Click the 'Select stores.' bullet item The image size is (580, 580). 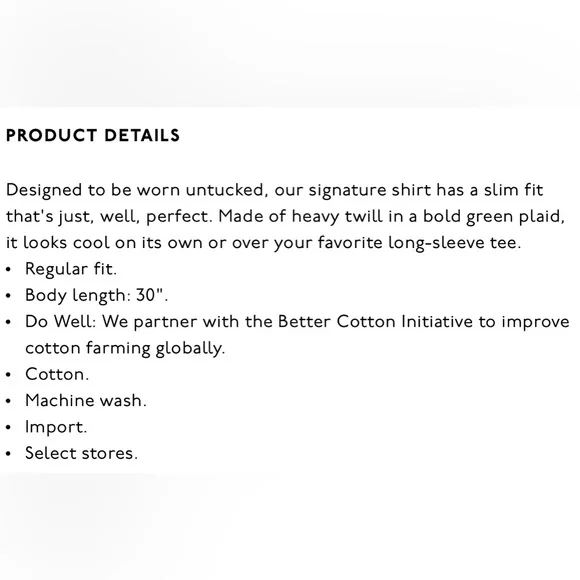click(x=81, y=453)
